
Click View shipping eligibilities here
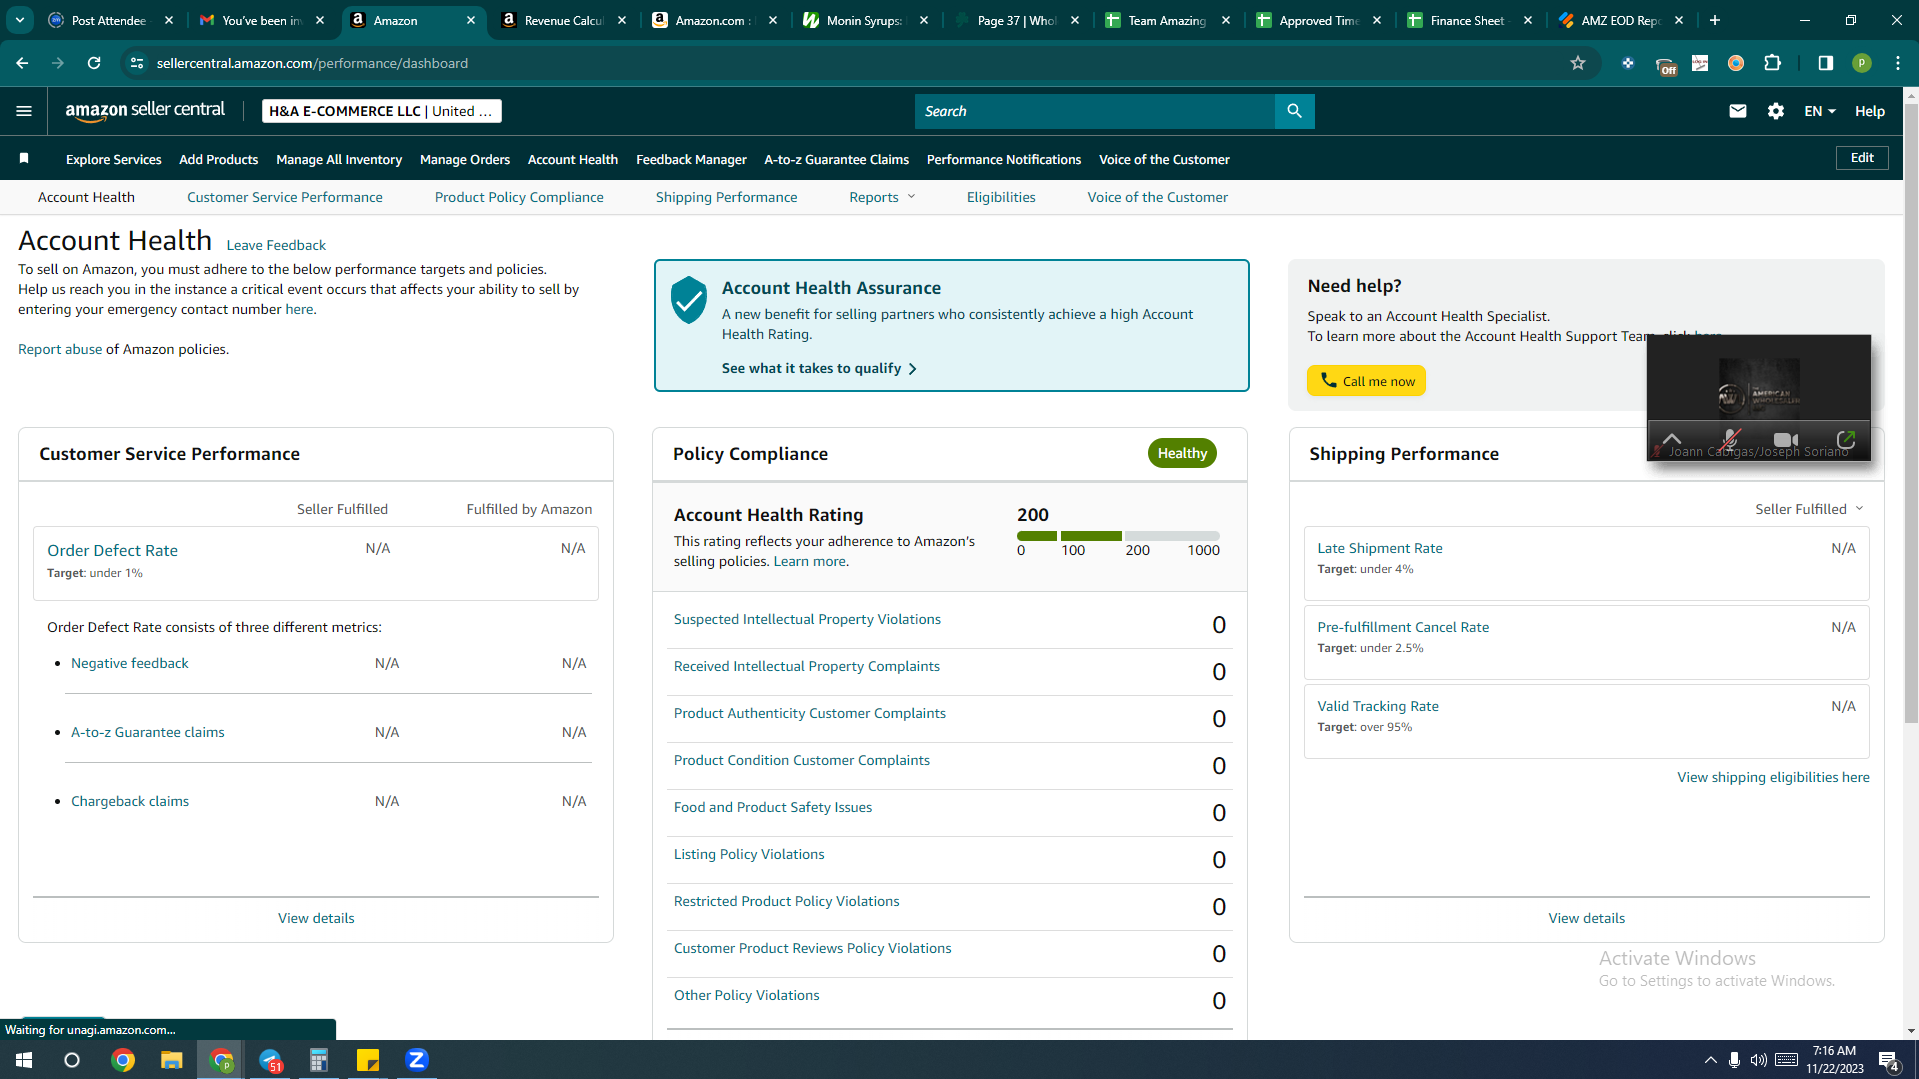coord(1773,777)
